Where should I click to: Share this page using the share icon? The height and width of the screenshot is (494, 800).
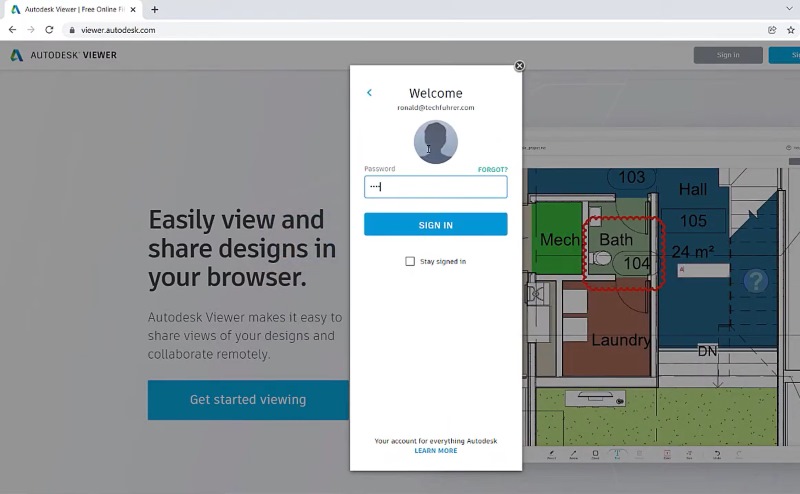click(x=772, y=30)
